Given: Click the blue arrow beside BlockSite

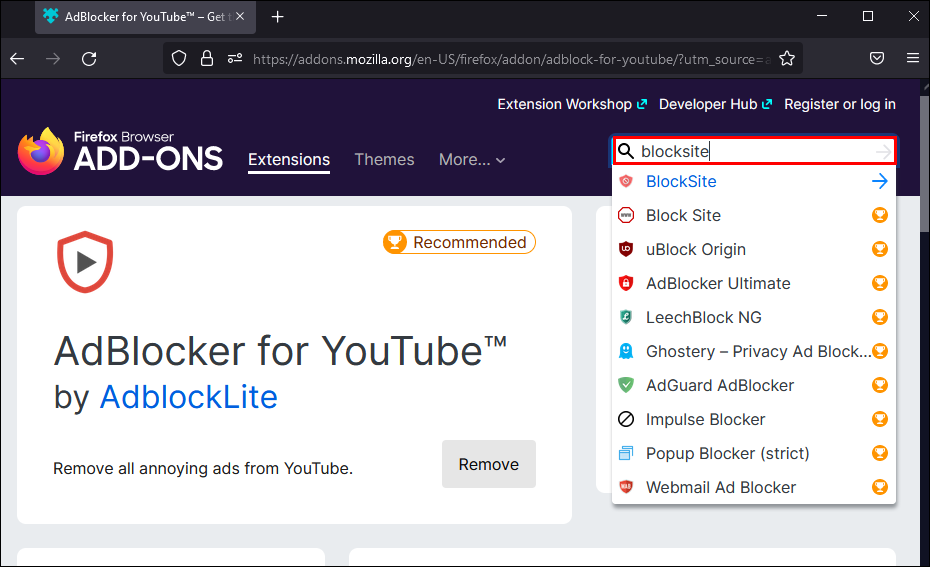Looking at the screenshot, I should (880, 181).
